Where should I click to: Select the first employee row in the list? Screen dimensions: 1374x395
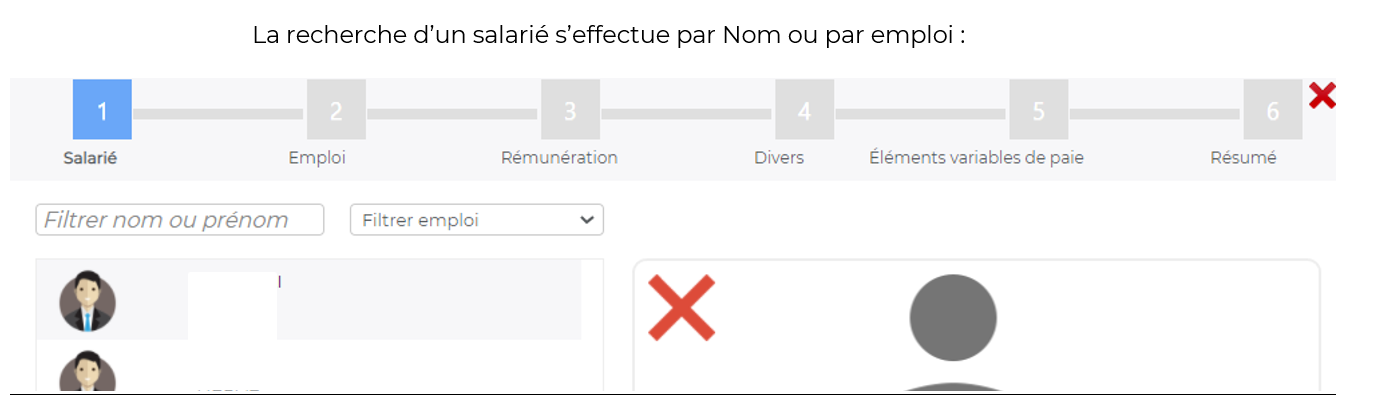click(x=309, y=300)
